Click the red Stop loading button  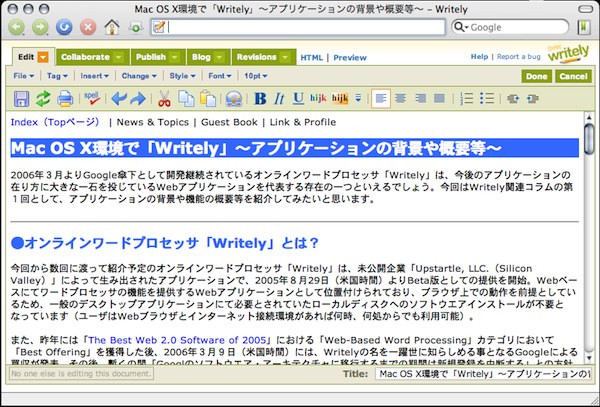88,27
